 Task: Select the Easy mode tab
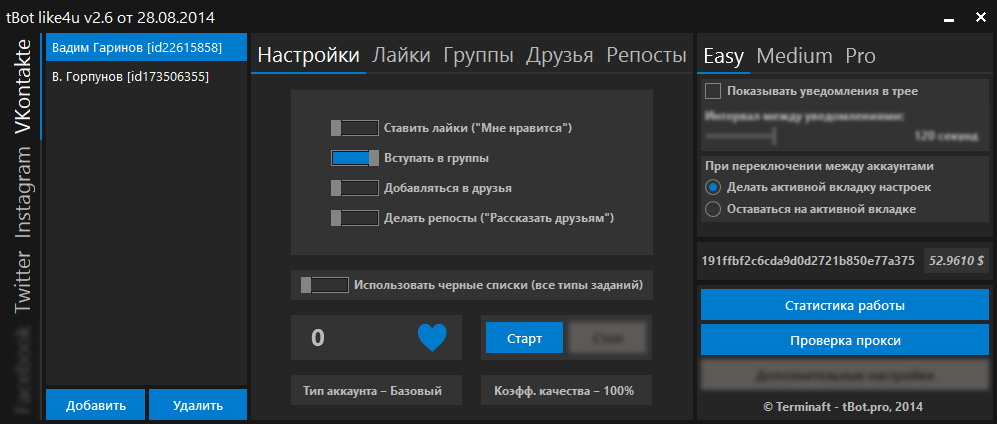coord(724,56)
